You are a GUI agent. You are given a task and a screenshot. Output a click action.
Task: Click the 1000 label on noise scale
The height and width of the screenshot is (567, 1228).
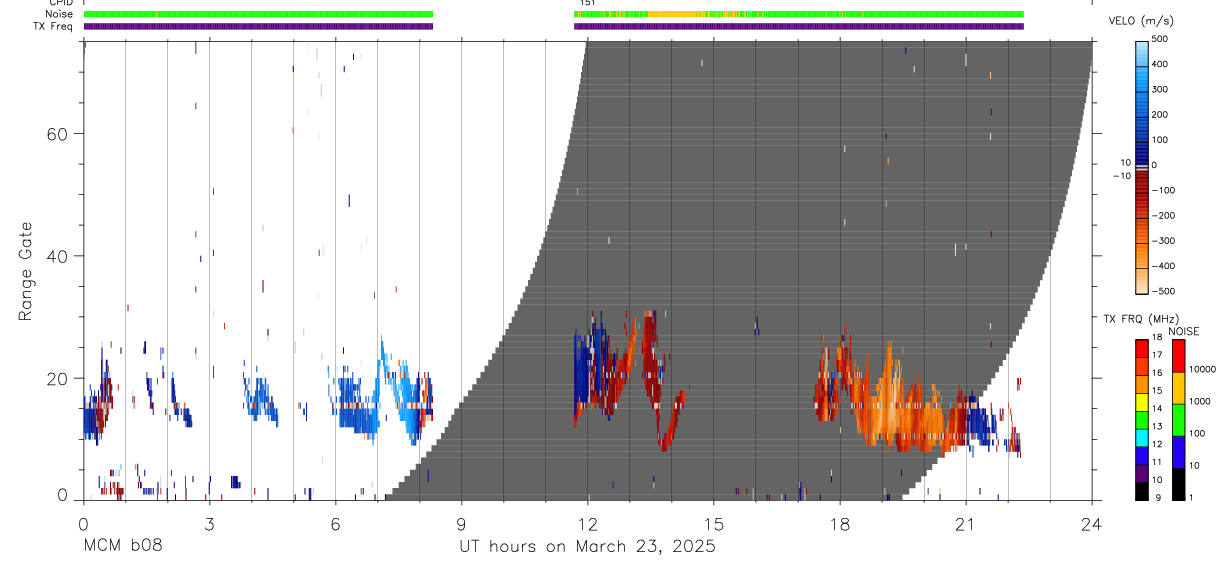coord(1200,401)
